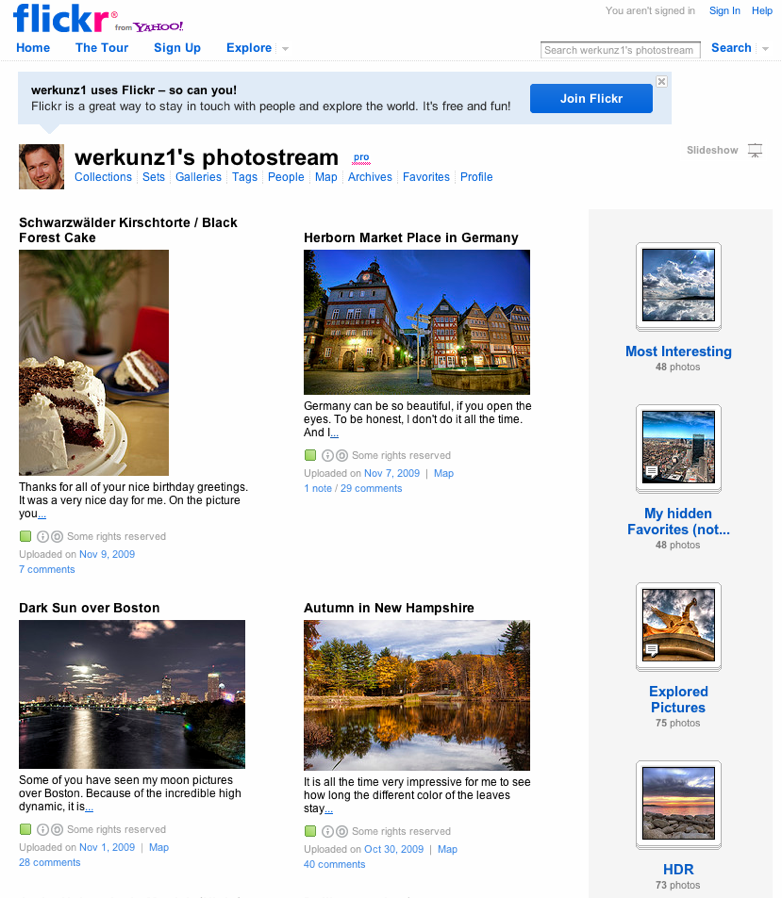
Task: Open The Tour page
Action: tap(101, 48)
